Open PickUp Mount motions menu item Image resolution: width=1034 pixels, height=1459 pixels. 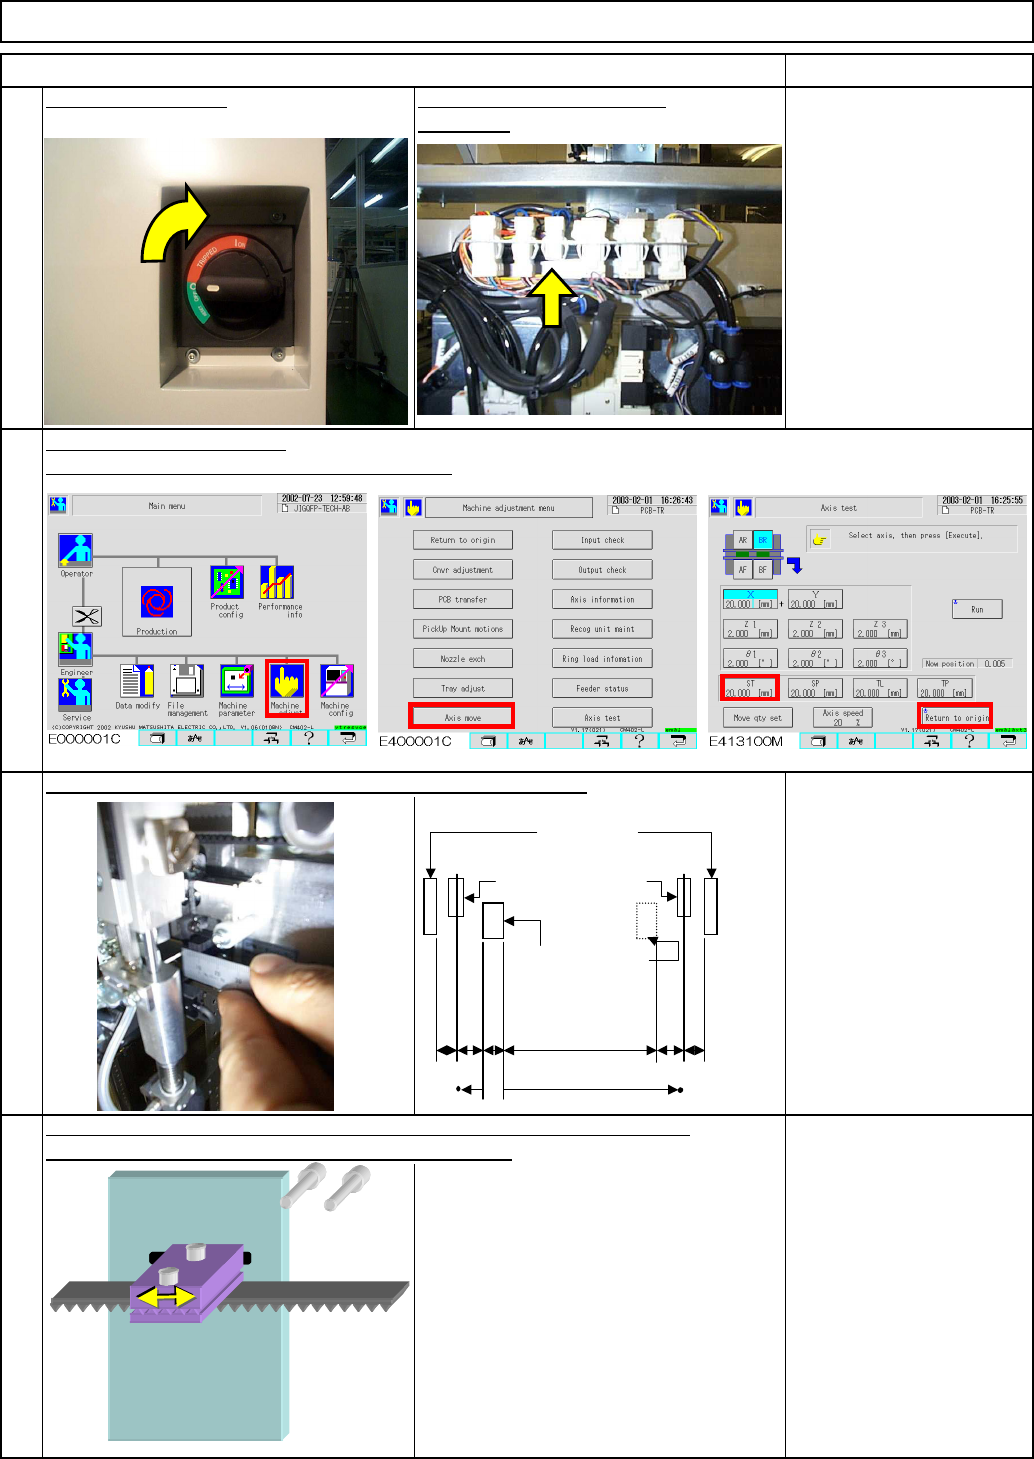(x=463, y=629)
